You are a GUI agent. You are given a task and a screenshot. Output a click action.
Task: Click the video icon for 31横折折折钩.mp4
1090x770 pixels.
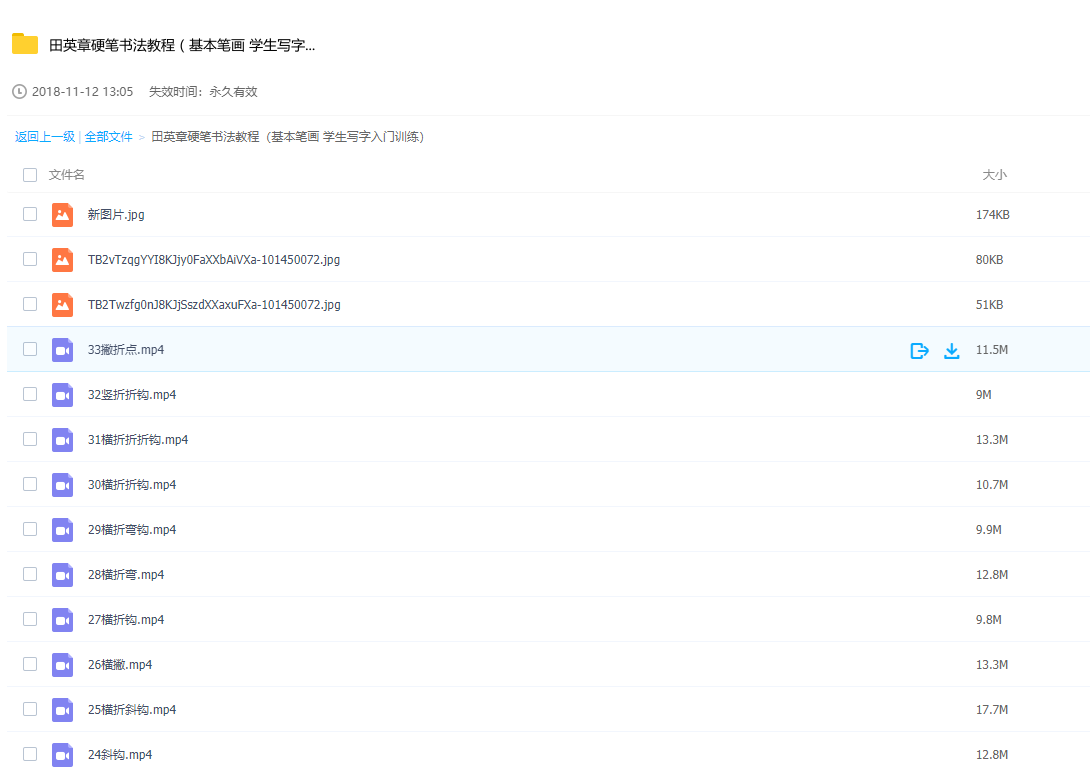(x=63, y=440)
